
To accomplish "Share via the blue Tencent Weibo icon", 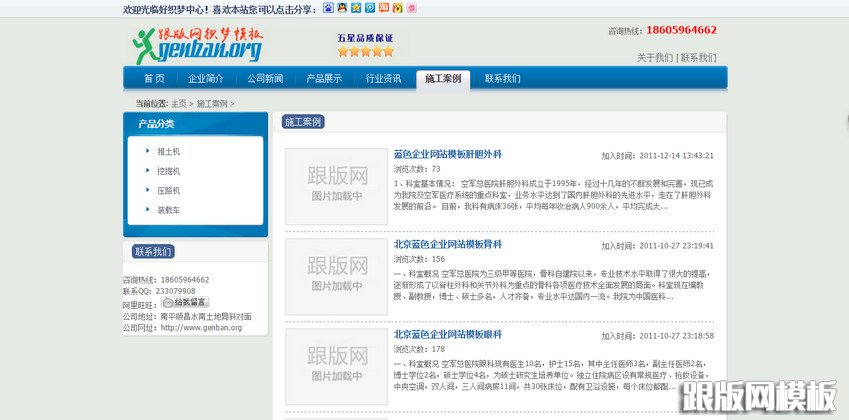I will pos(370,8).
